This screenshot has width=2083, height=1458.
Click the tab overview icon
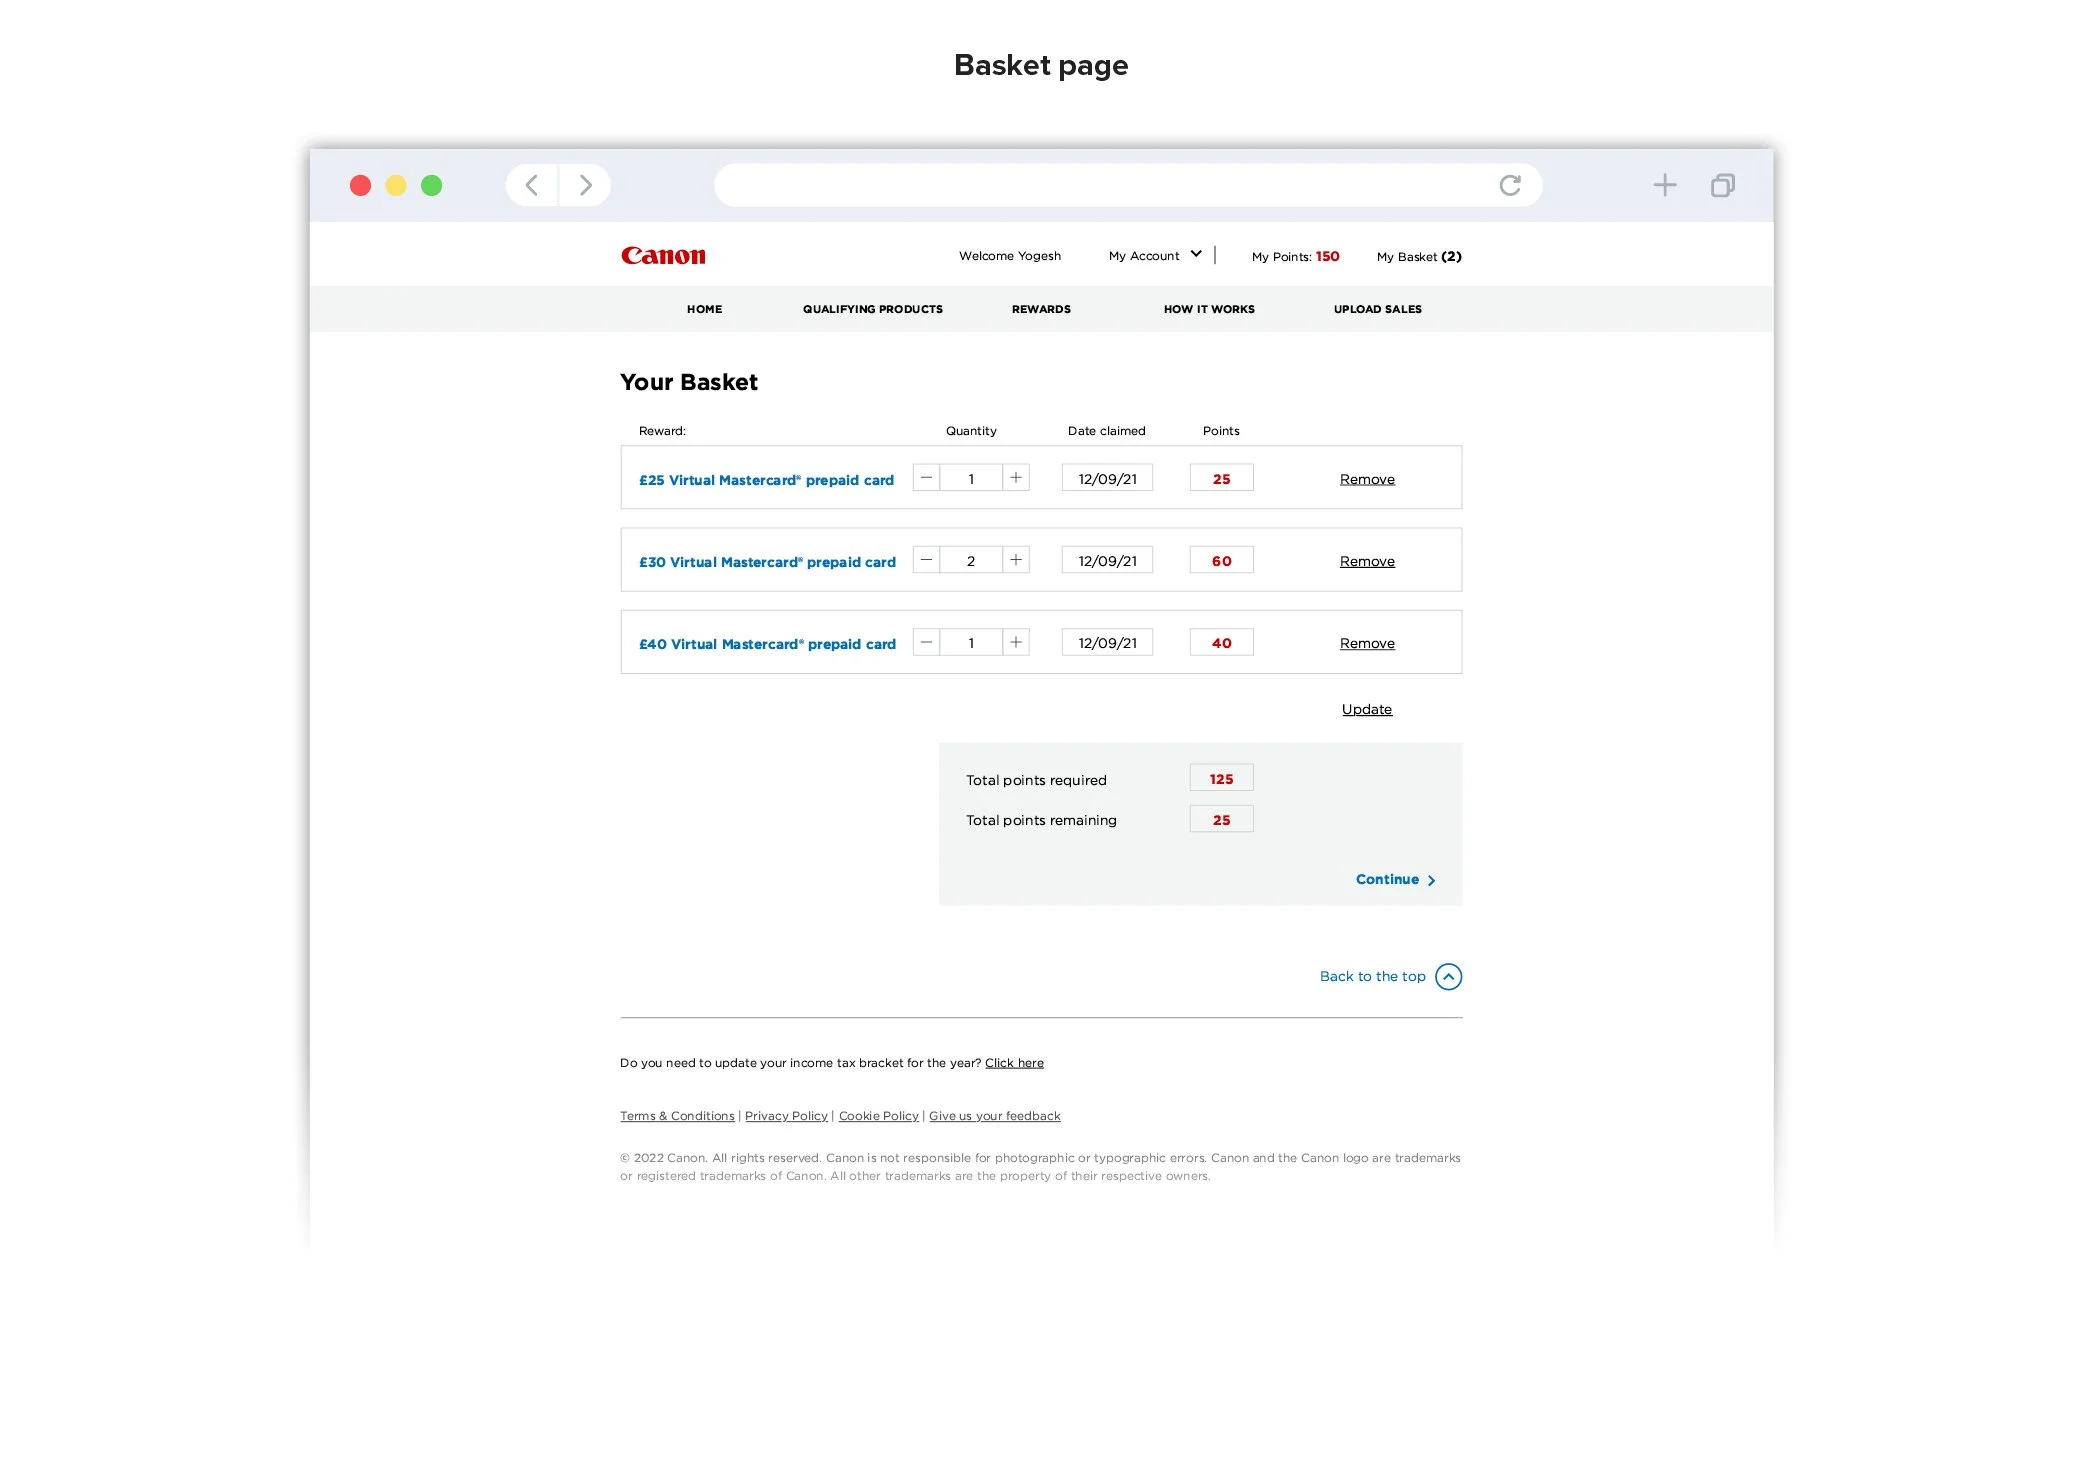pos(1722,185)
